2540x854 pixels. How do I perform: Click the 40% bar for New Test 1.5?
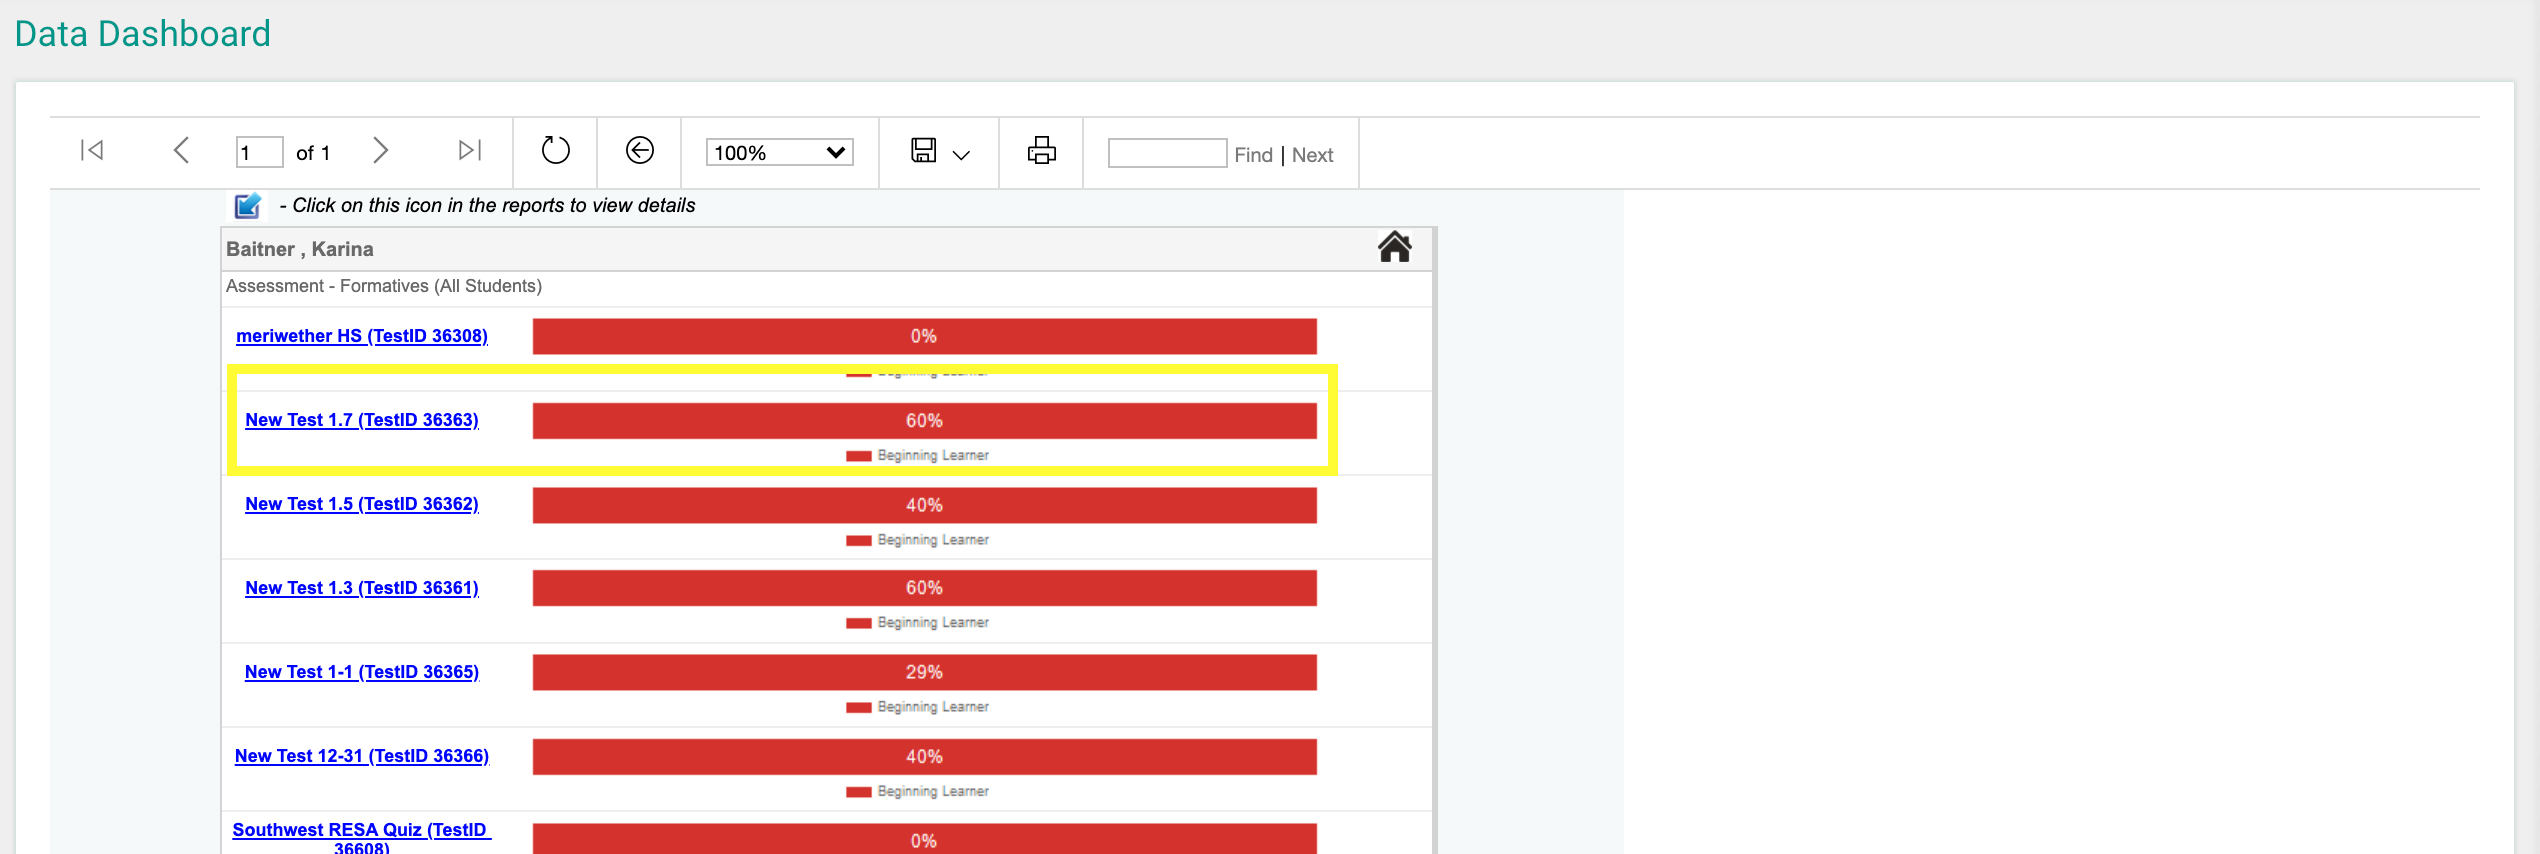924,505
